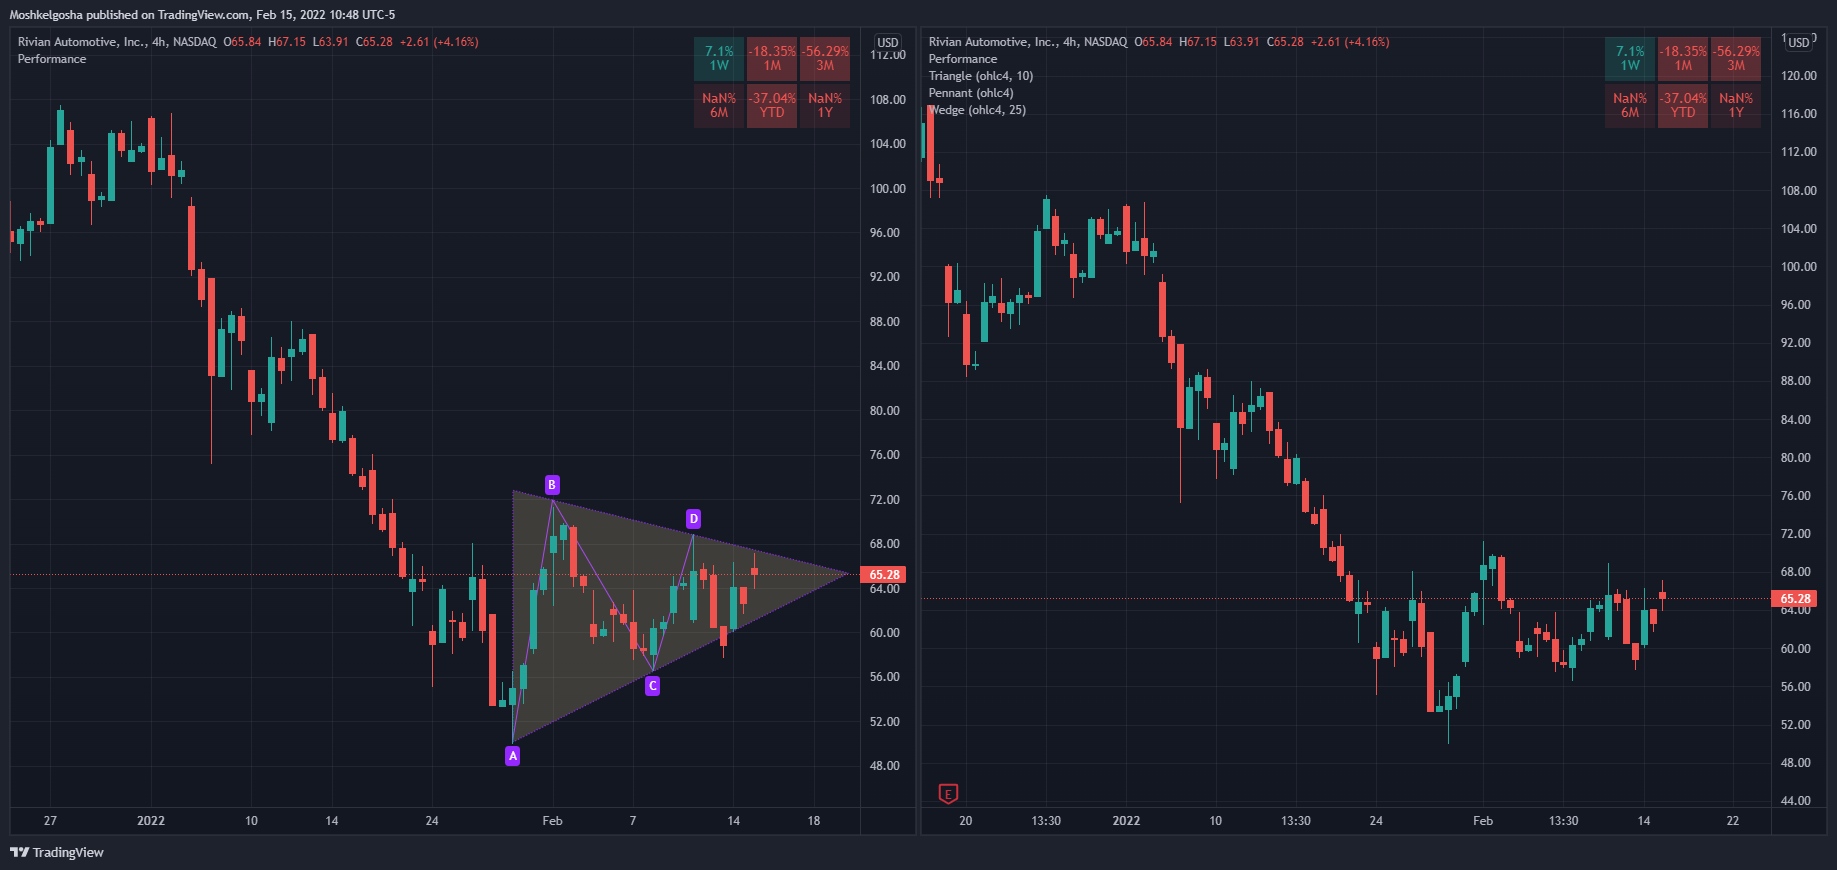1837x870 pixels.
Task: Click USD currency button on right chart
Action: tap(1799, 42)
